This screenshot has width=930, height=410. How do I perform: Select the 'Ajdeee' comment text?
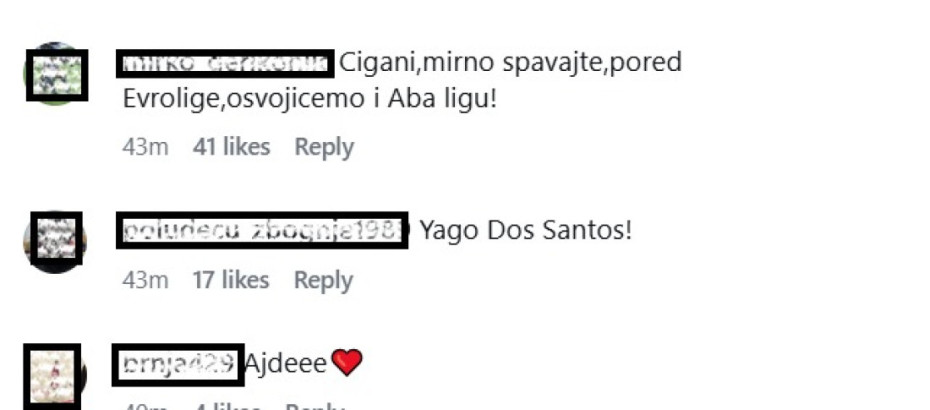[x=285, y=363]
